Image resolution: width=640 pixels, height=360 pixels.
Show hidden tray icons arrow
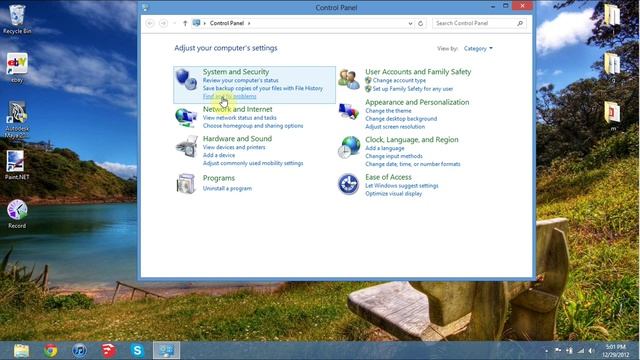coord(547,351)
